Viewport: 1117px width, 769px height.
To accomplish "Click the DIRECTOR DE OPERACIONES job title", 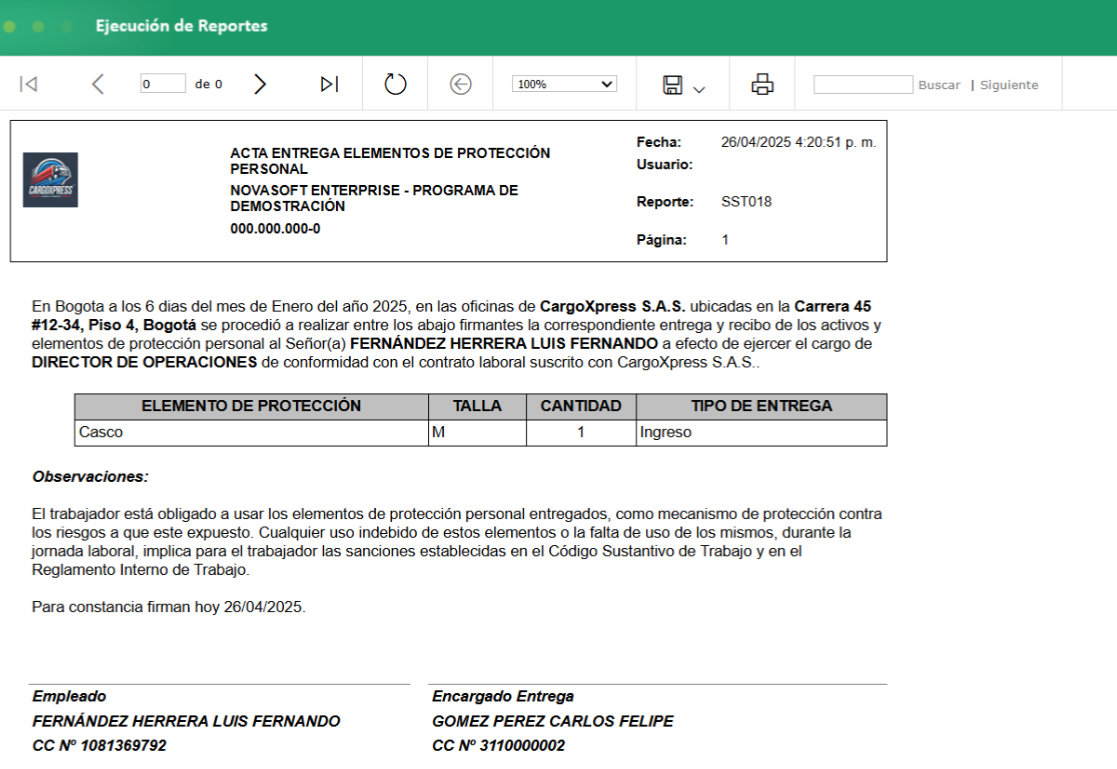I will 144,362.
